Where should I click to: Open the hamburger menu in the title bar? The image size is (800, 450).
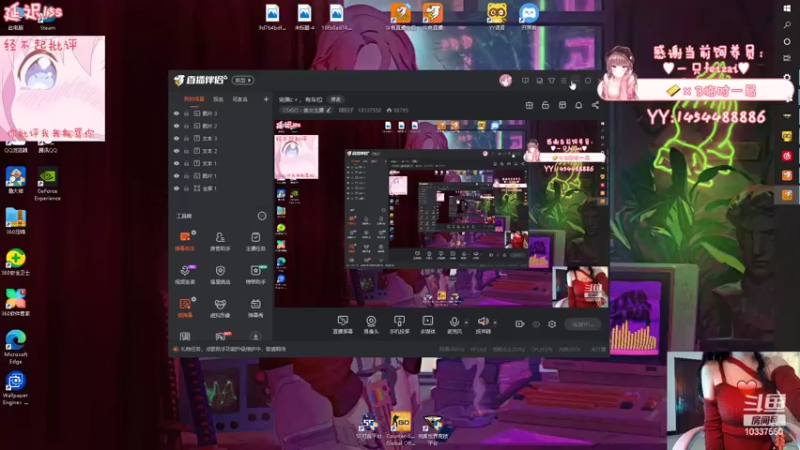pyautogui.click(x=564, y=81)
